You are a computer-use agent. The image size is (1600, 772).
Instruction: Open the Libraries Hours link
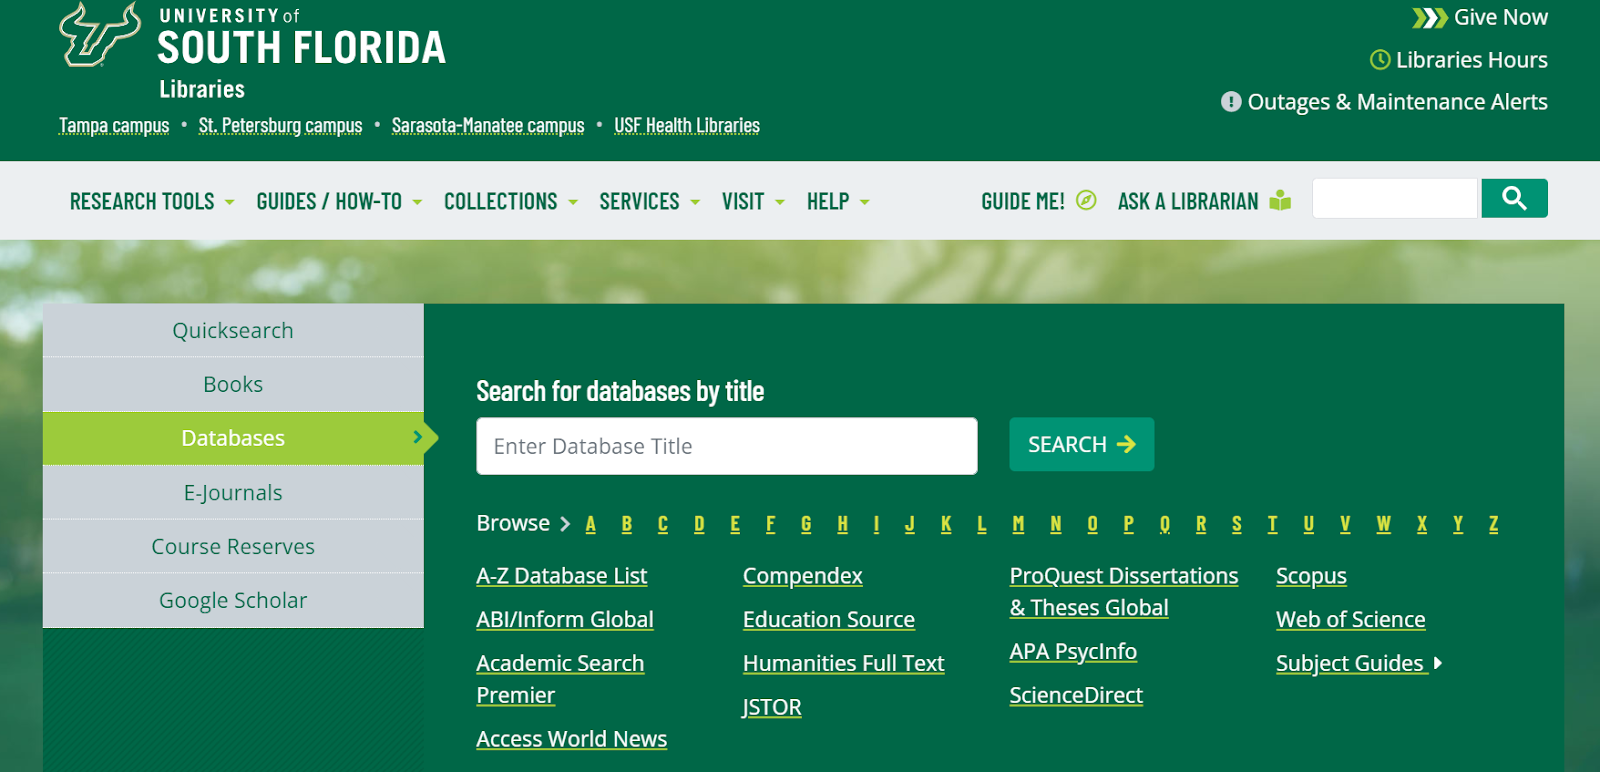[x=1471, y=60]
